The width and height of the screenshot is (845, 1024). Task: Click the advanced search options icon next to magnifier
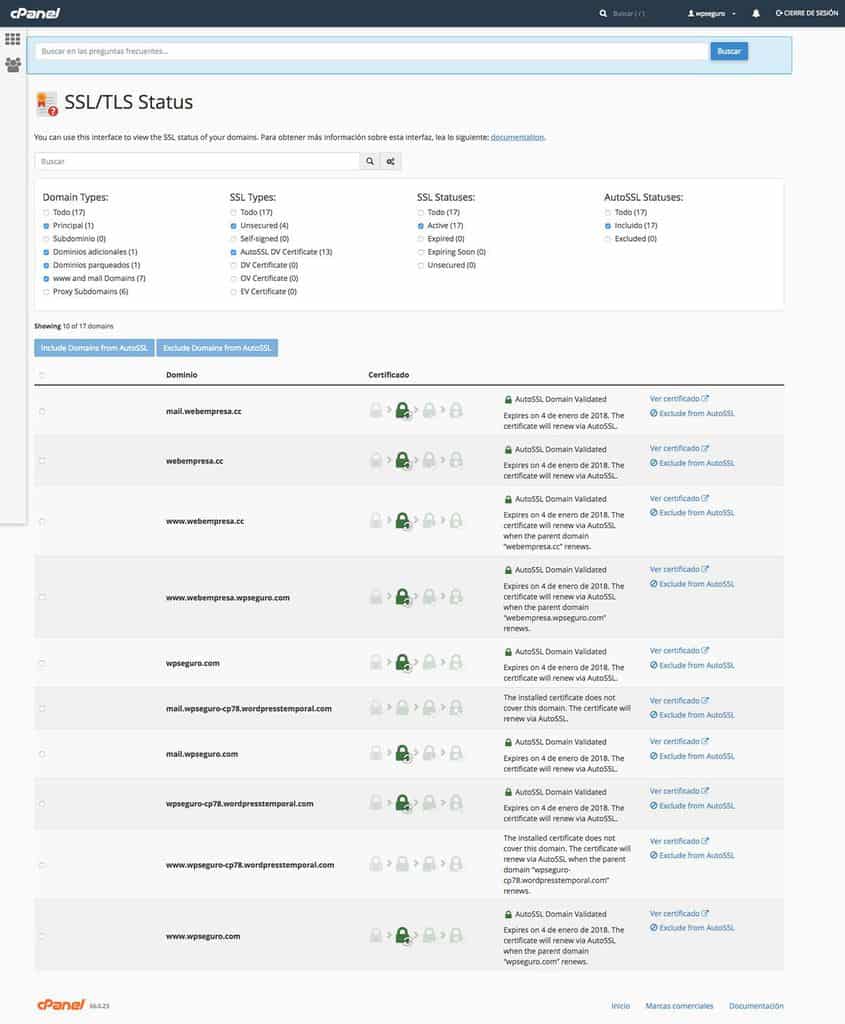click(x=390, y=161)
